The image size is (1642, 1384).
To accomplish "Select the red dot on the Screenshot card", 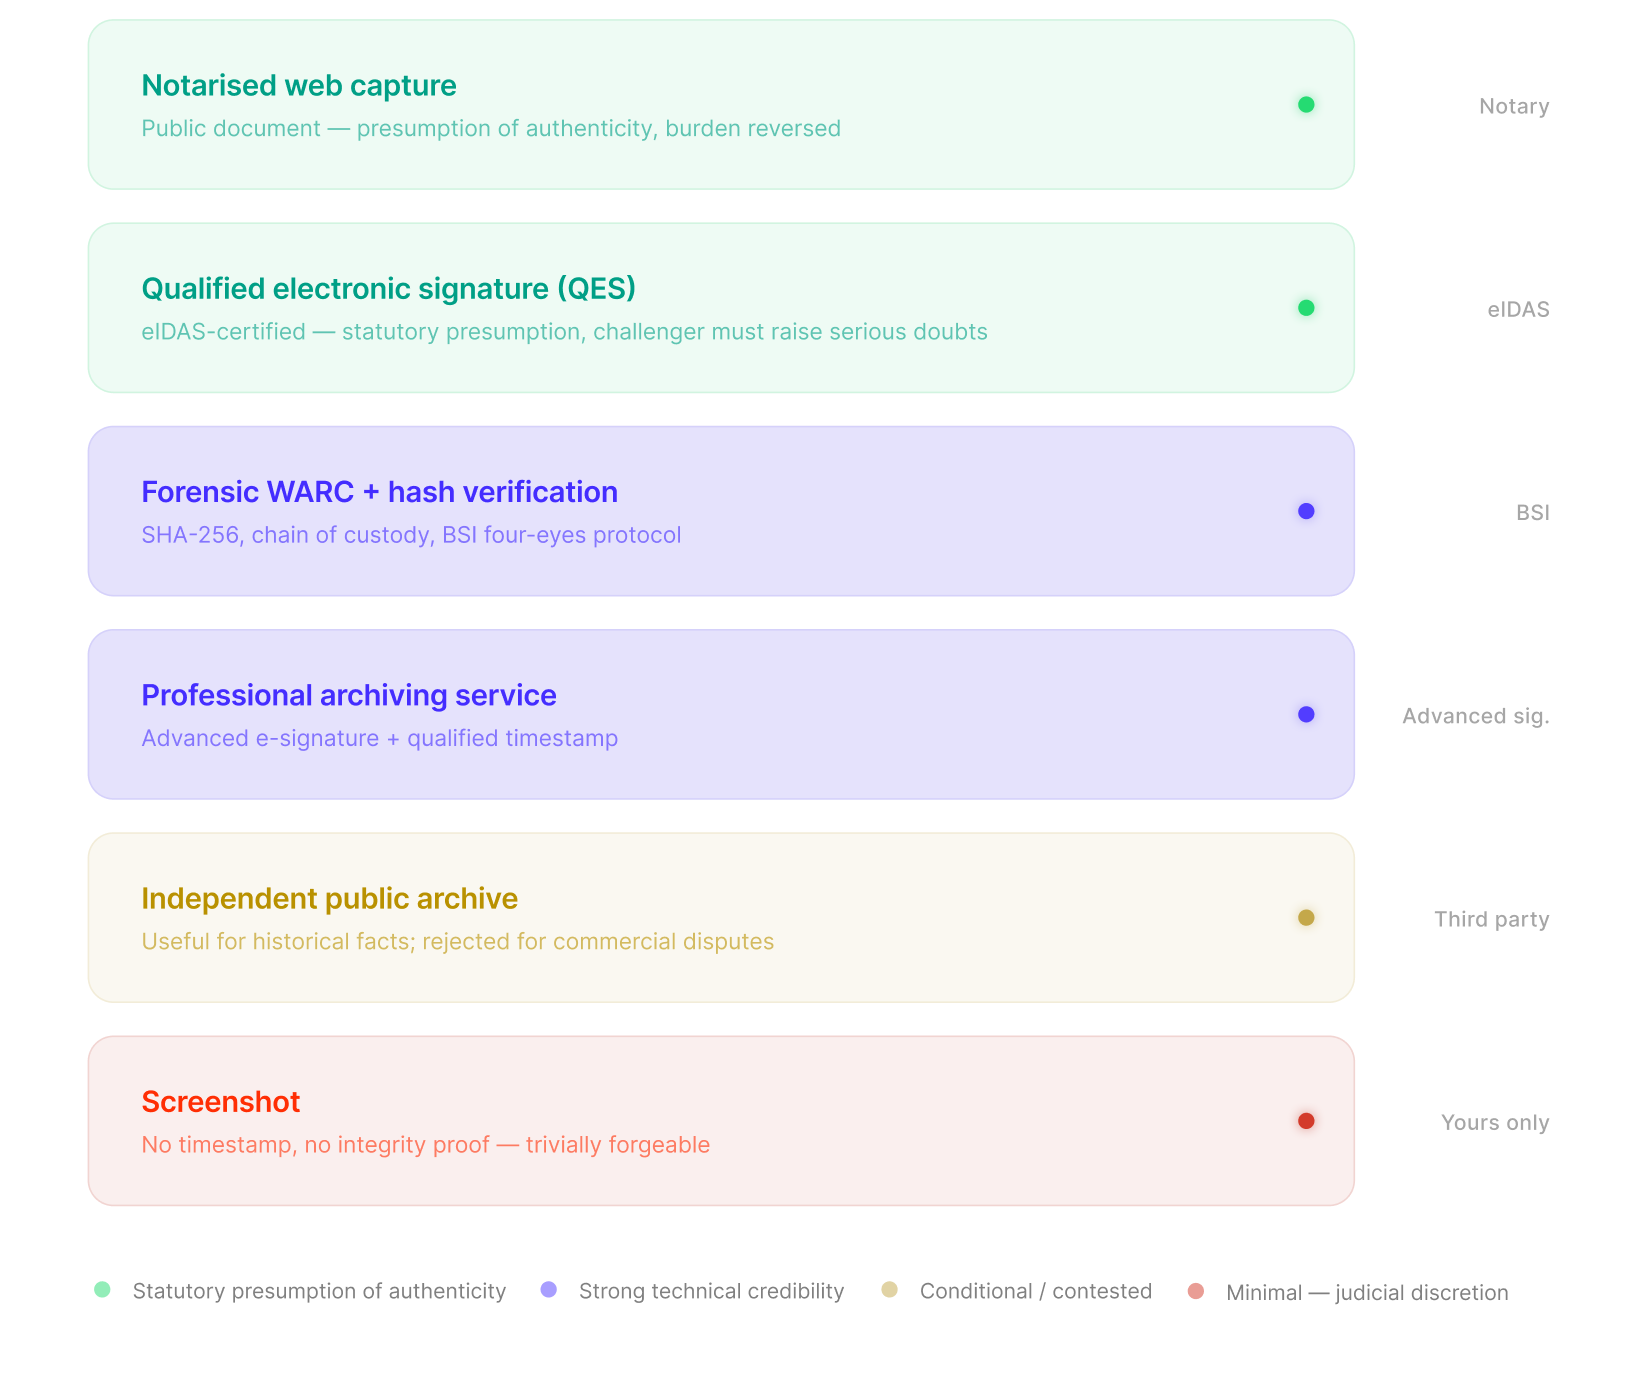I will 1306,1121.
